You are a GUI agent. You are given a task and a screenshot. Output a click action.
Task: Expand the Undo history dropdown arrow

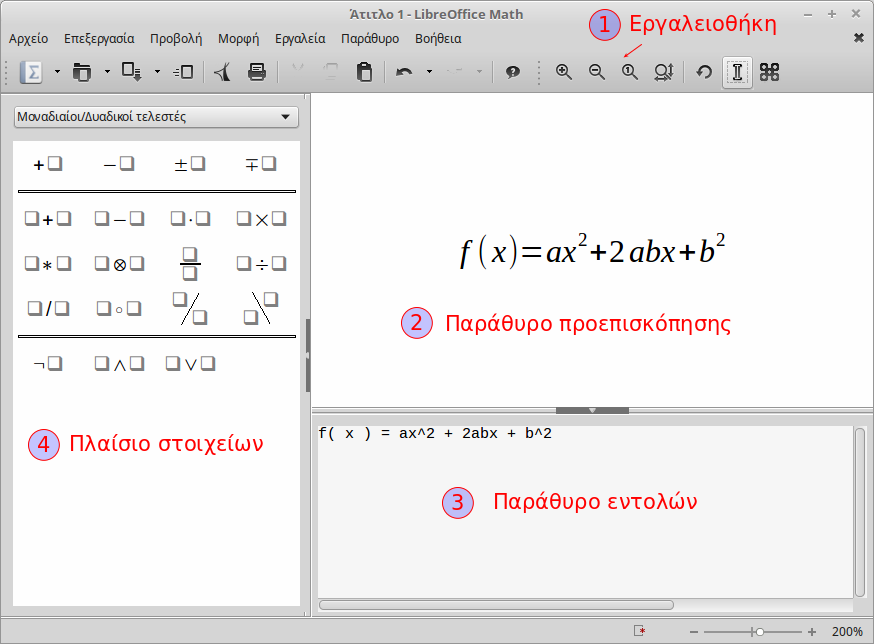coord(429,72)
